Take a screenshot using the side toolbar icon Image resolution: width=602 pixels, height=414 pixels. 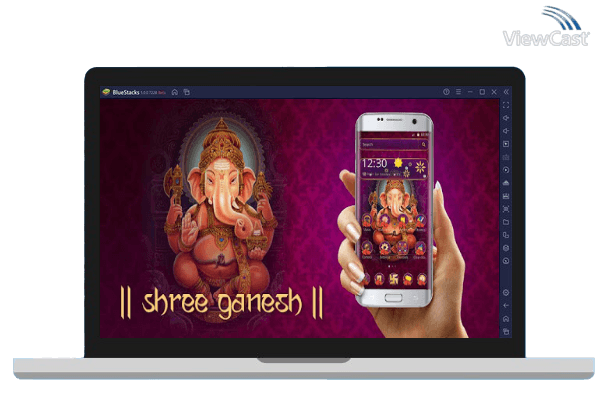tap(506, 196)
